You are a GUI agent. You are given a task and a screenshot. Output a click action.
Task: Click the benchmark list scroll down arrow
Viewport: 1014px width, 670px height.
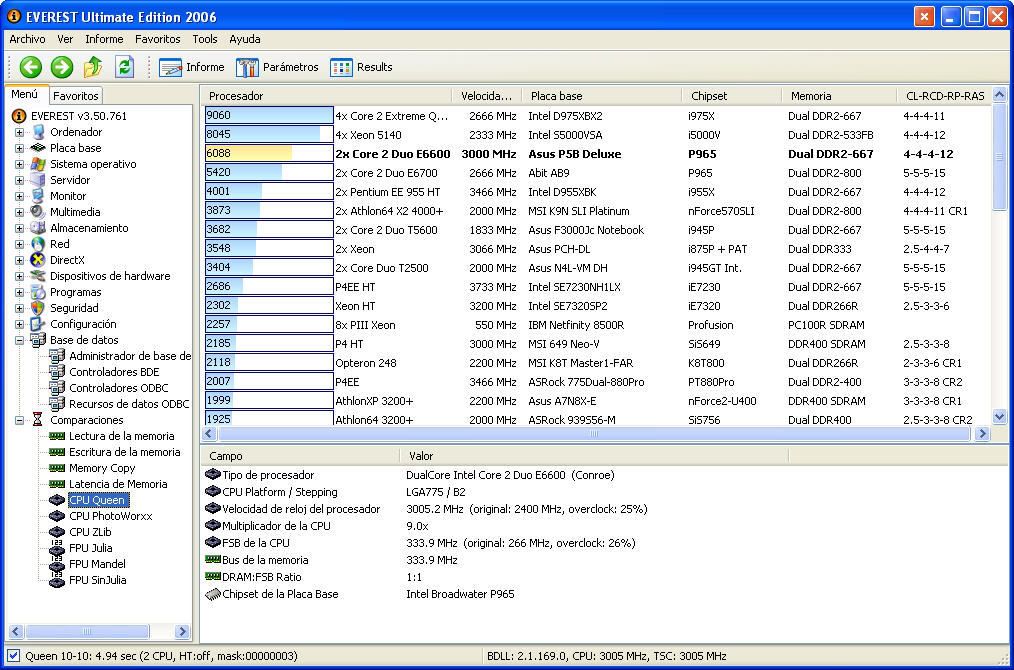point(999,417)
